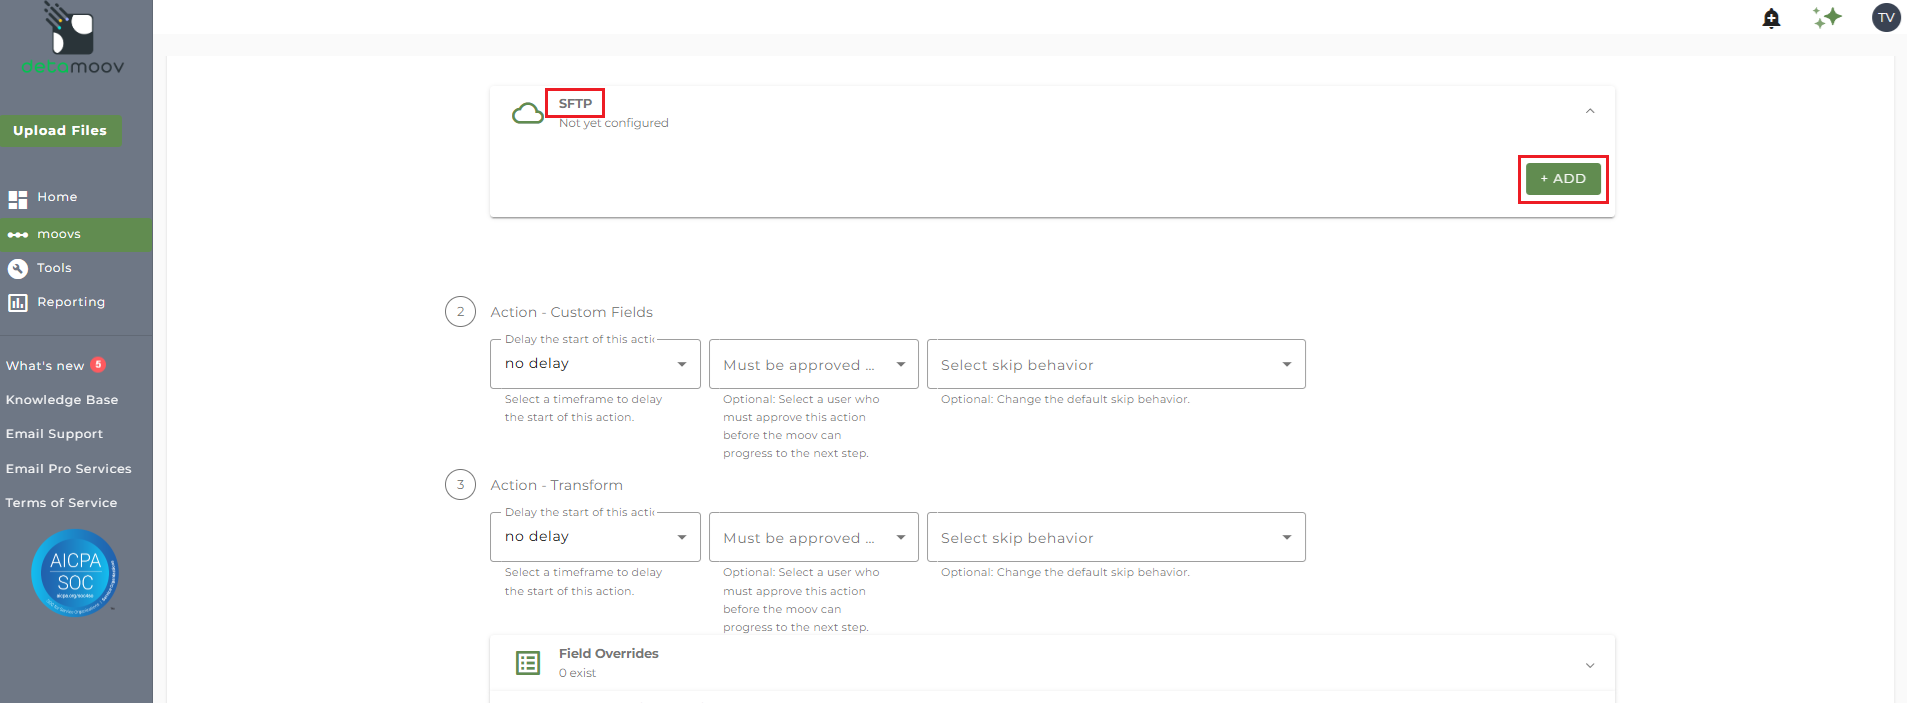Click the AICPA SOC badge
The height and width of the screenshot is (703, 1907).
tap(75, 573)
